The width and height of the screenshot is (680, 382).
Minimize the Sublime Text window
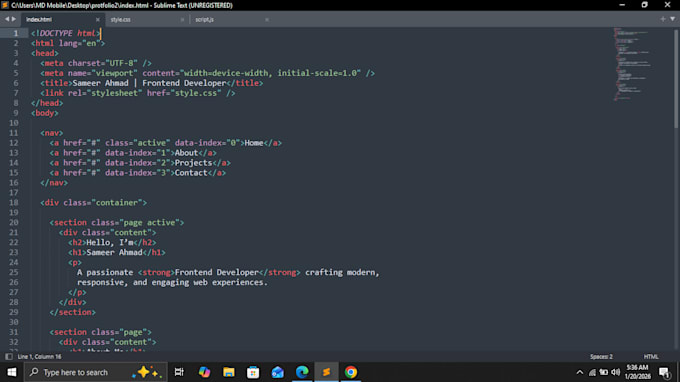(x=622, y=5)
